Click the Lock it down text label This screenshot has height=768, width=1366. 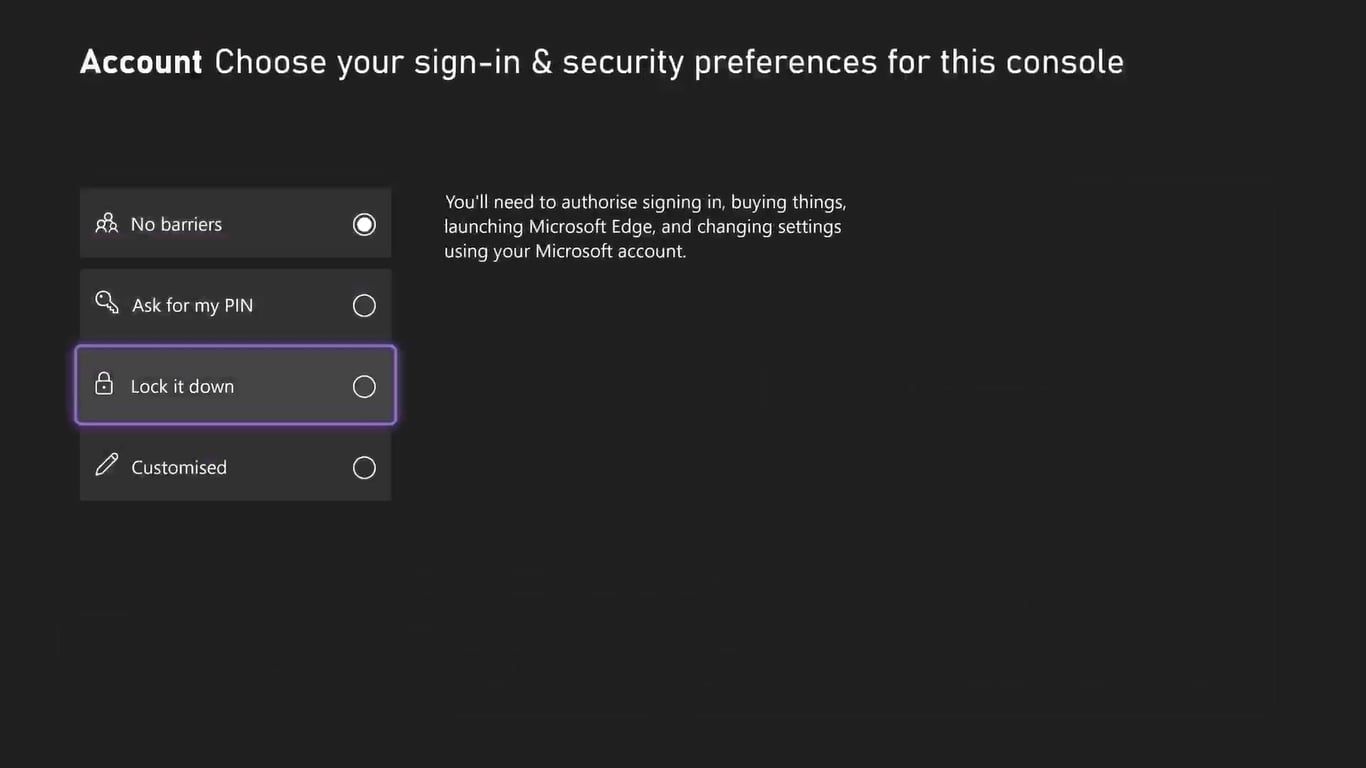point(182,386)
